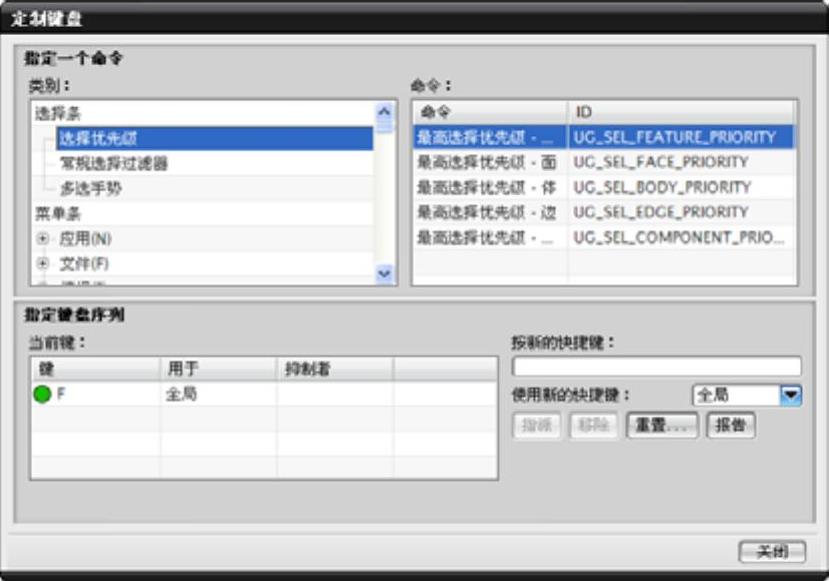Viewport: 829px width, 581px height.
Task: Select 多选手势 tree item
Action: [91, 188]
